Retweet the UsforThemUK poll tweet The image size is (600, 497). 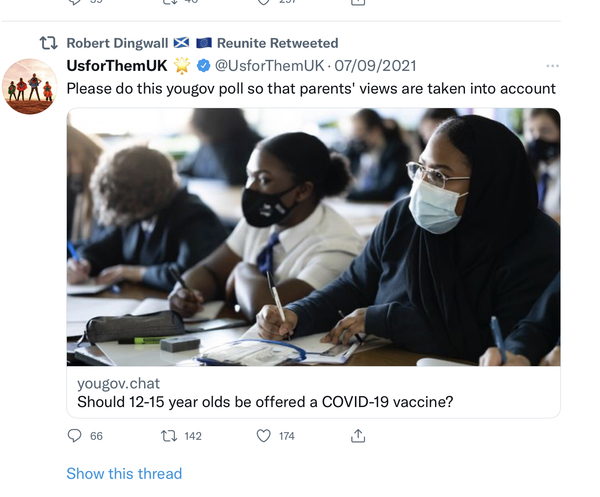coord(169,436)
